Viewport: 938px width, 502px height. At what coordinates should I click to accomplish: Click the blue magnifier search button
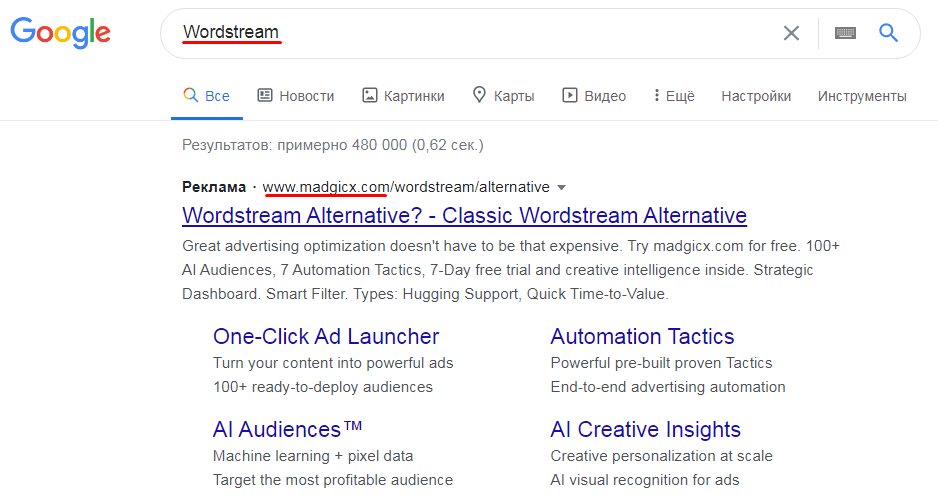point(888,33)
